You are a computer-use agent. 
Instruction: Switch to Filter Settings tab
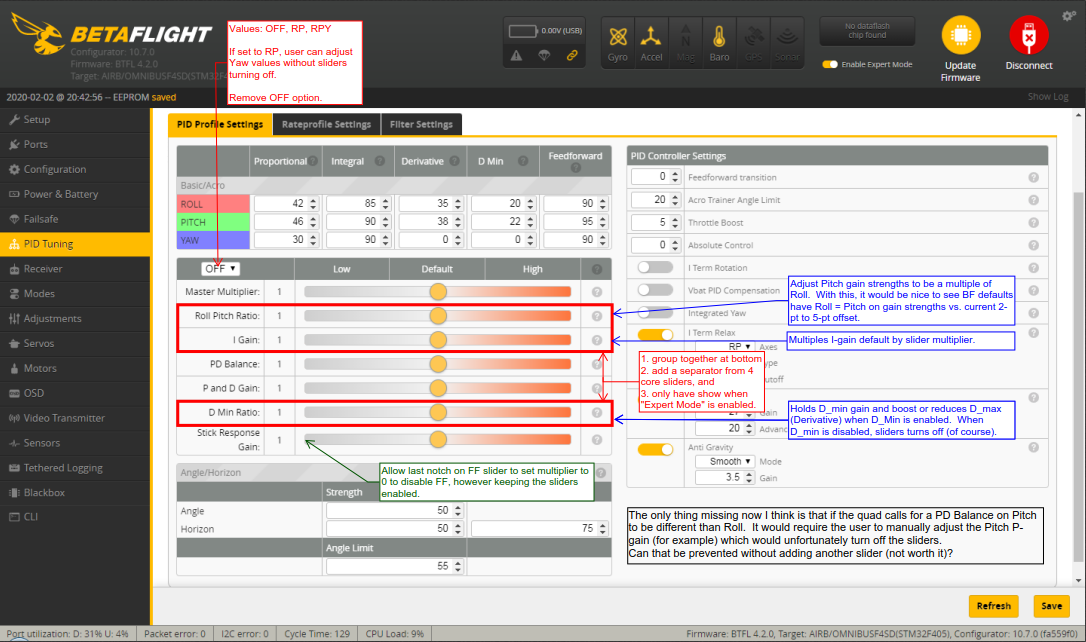[421, 124]
